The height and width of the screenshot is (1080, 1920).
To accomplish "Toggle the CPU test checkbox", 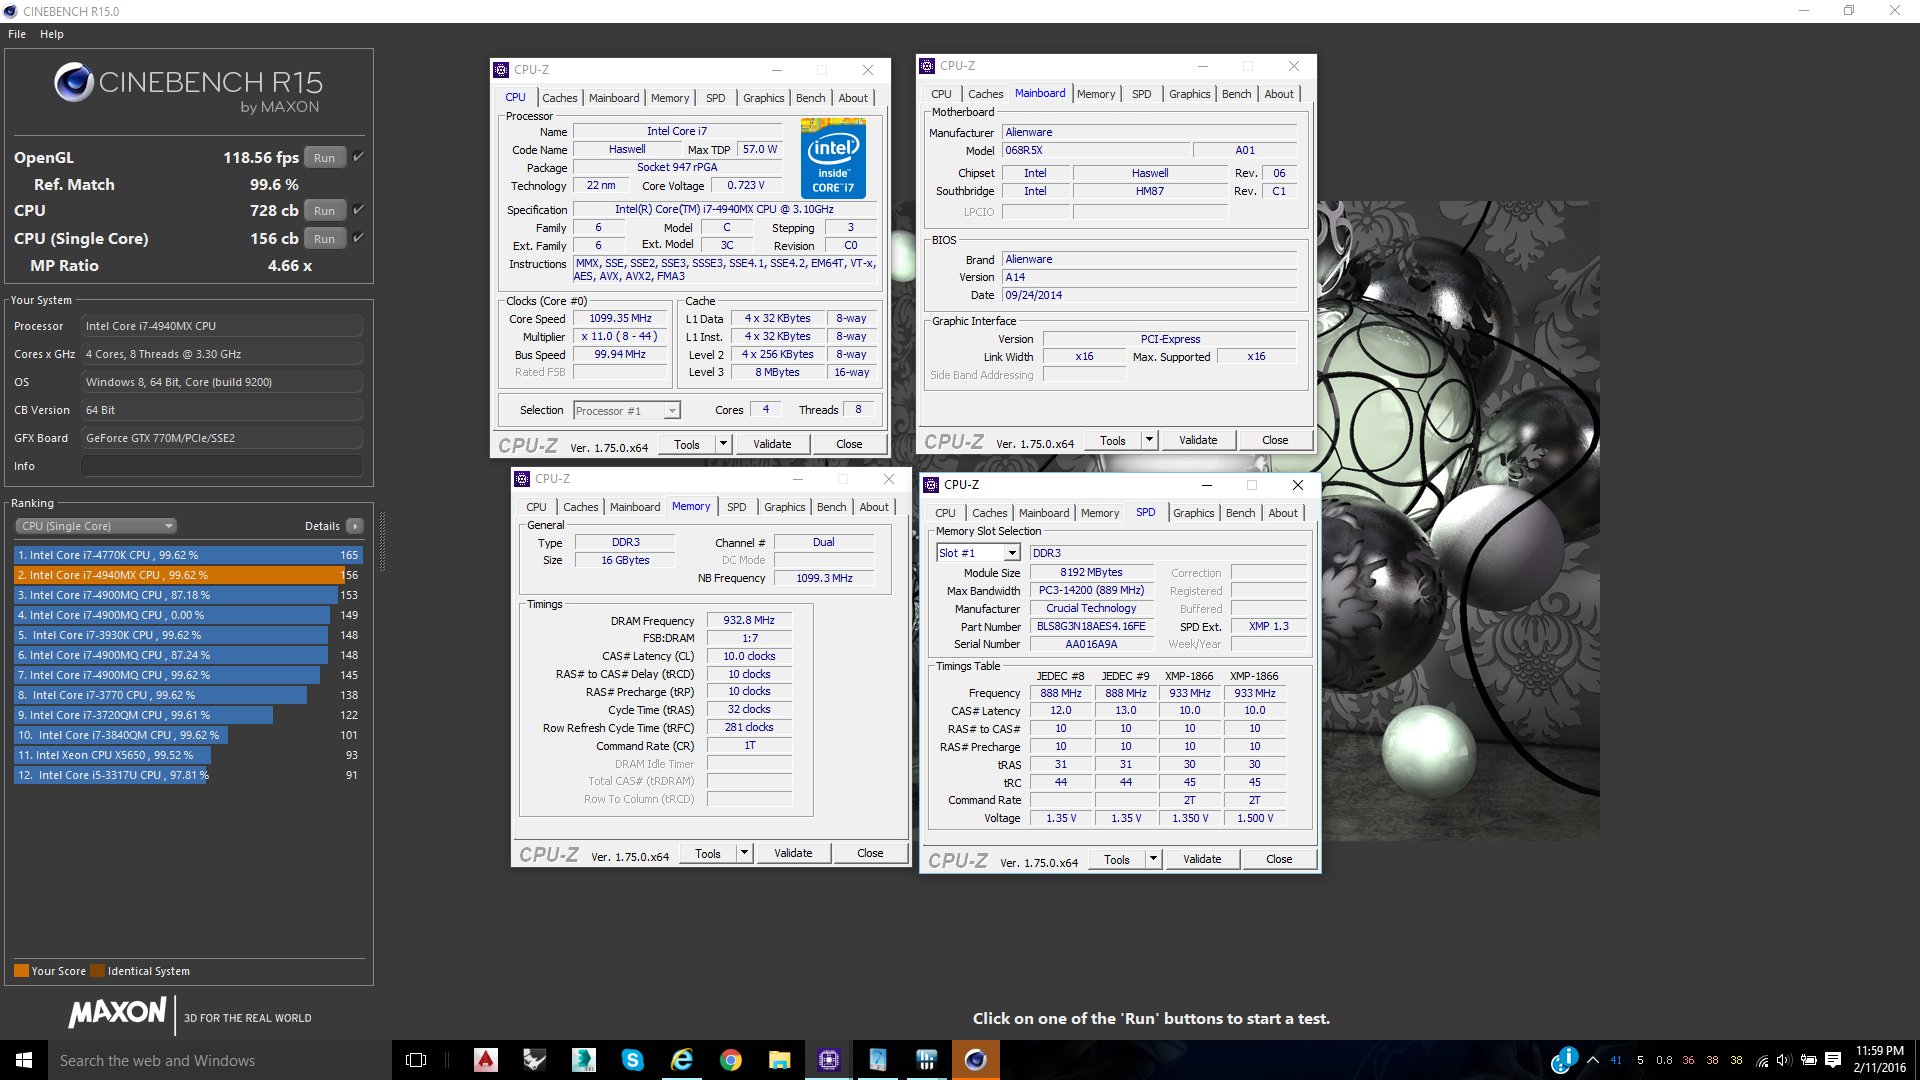I will pyautogui.click(x=358, y=210).
